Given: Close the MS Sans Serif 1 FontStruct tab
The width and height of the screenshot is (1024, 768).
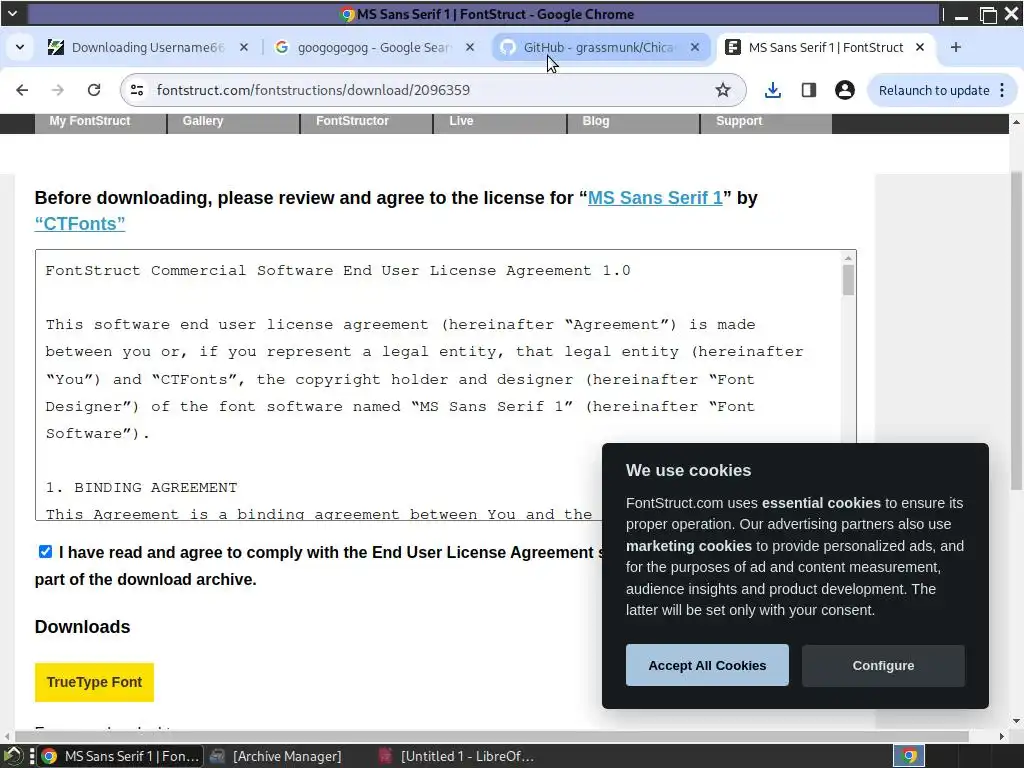Looking at the screenshot, I should [x=920, y=47].
